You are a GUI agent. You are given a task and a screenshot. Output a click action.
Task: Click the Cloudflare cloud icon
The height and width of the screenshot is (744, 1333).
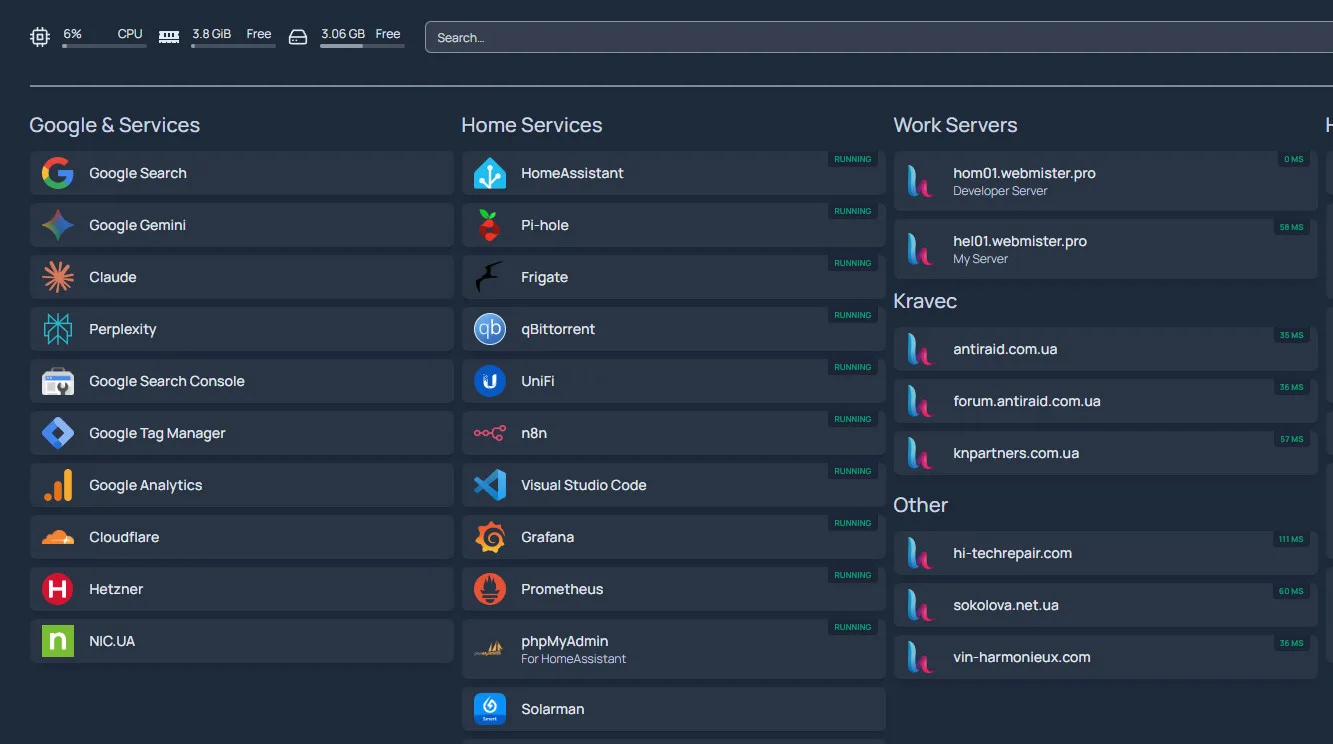point(58,537)
